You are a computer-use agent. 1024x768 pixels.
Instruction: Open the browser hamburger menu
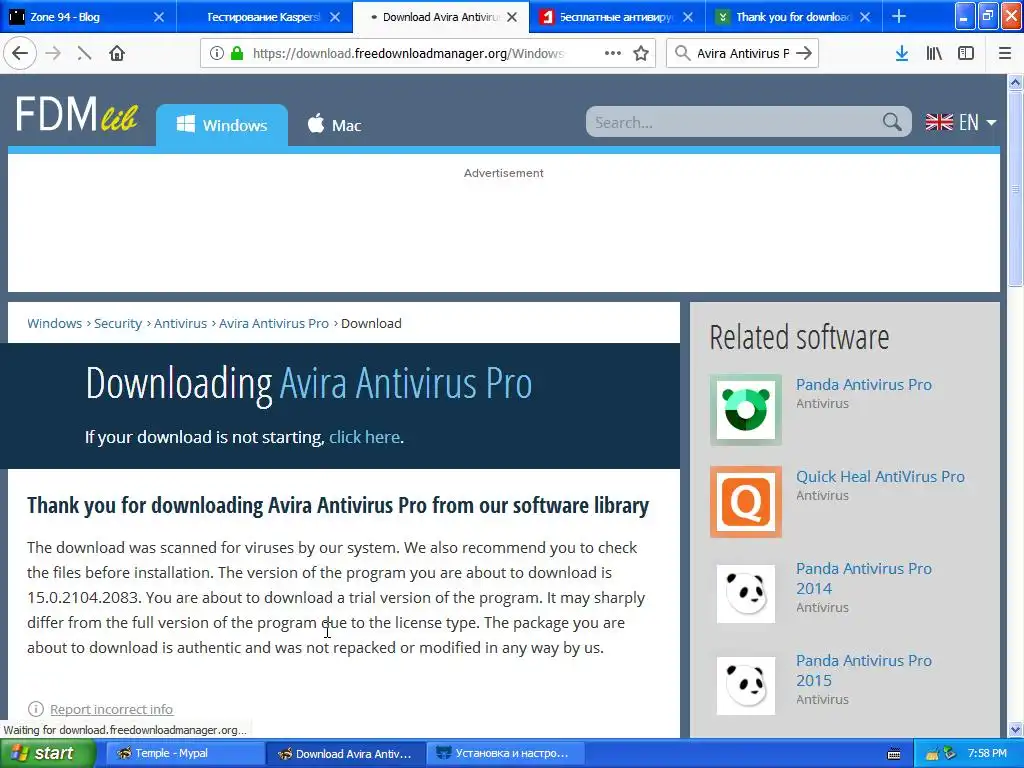tap(1005, 54)
